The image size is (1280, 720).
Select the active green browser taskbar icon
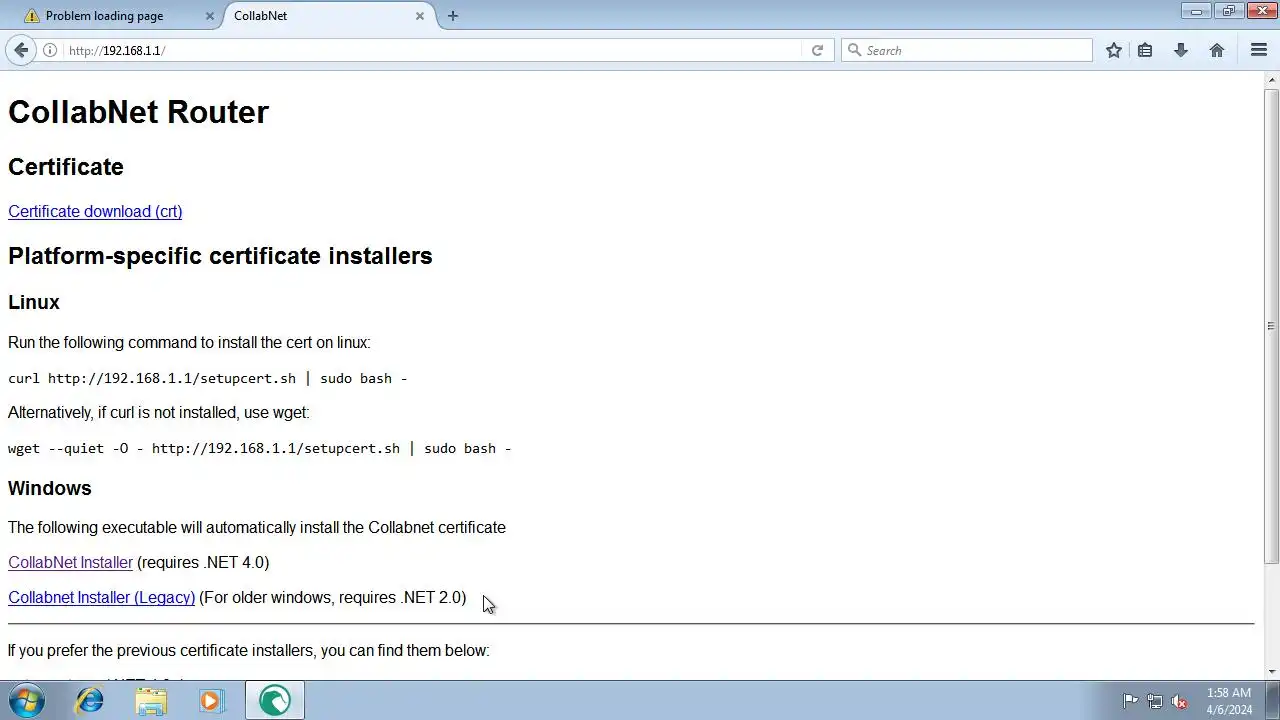(x=275, y=700)
